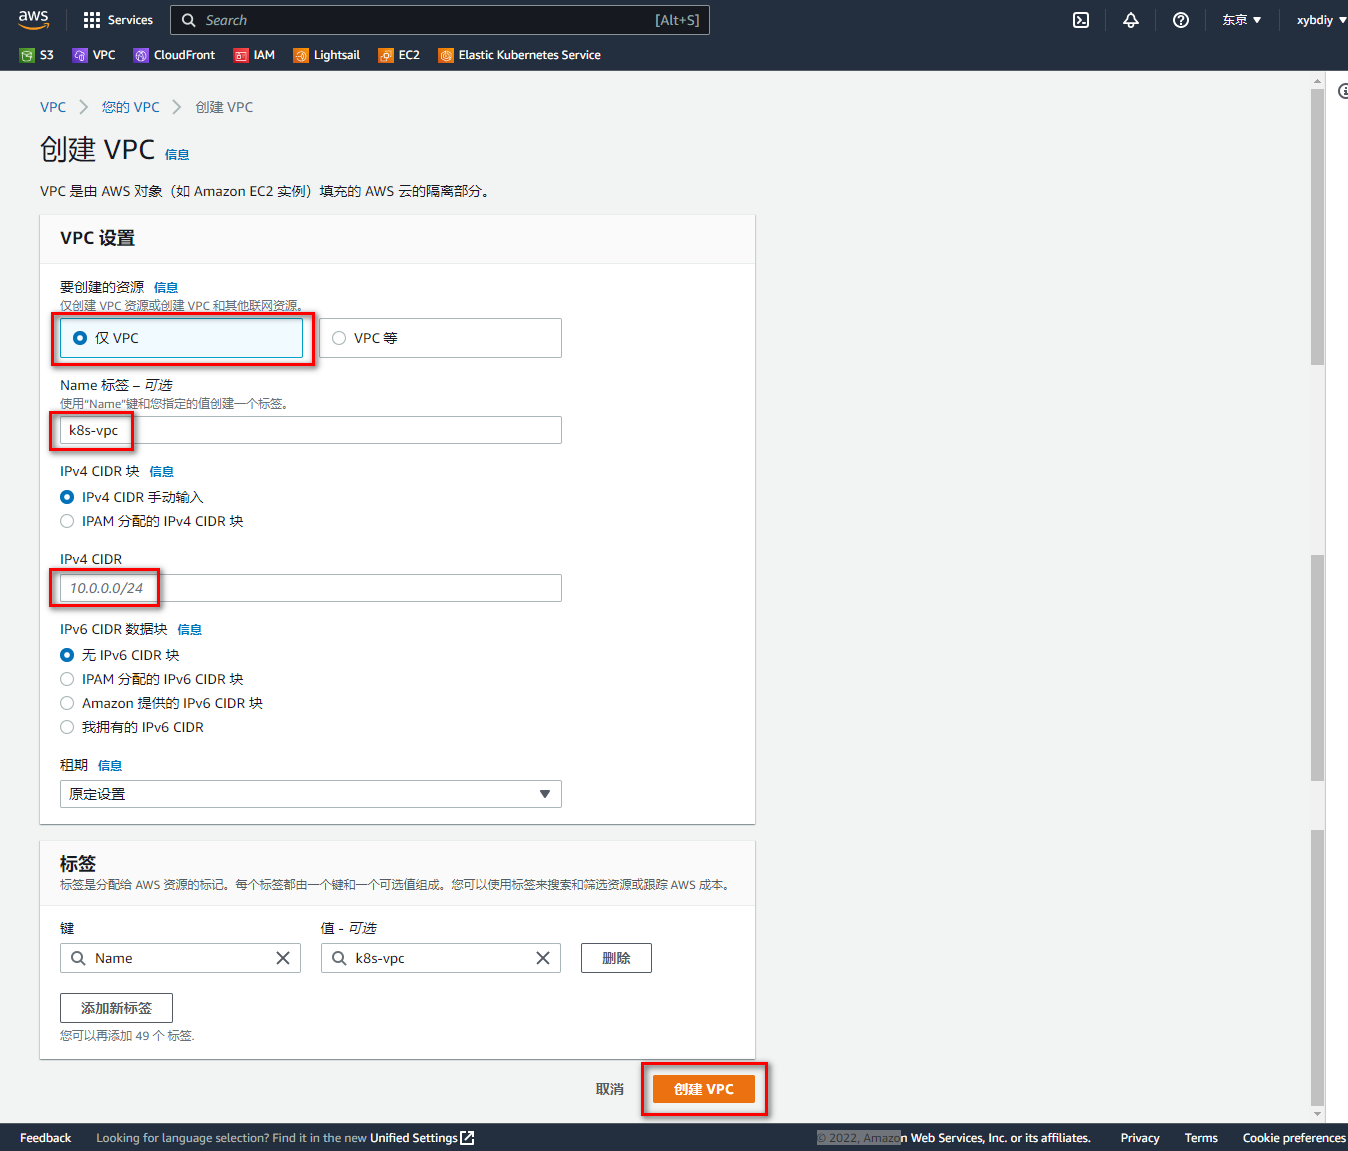Open the 东京 region dropdown
1348x1151 pixels.
(1241, 20)
